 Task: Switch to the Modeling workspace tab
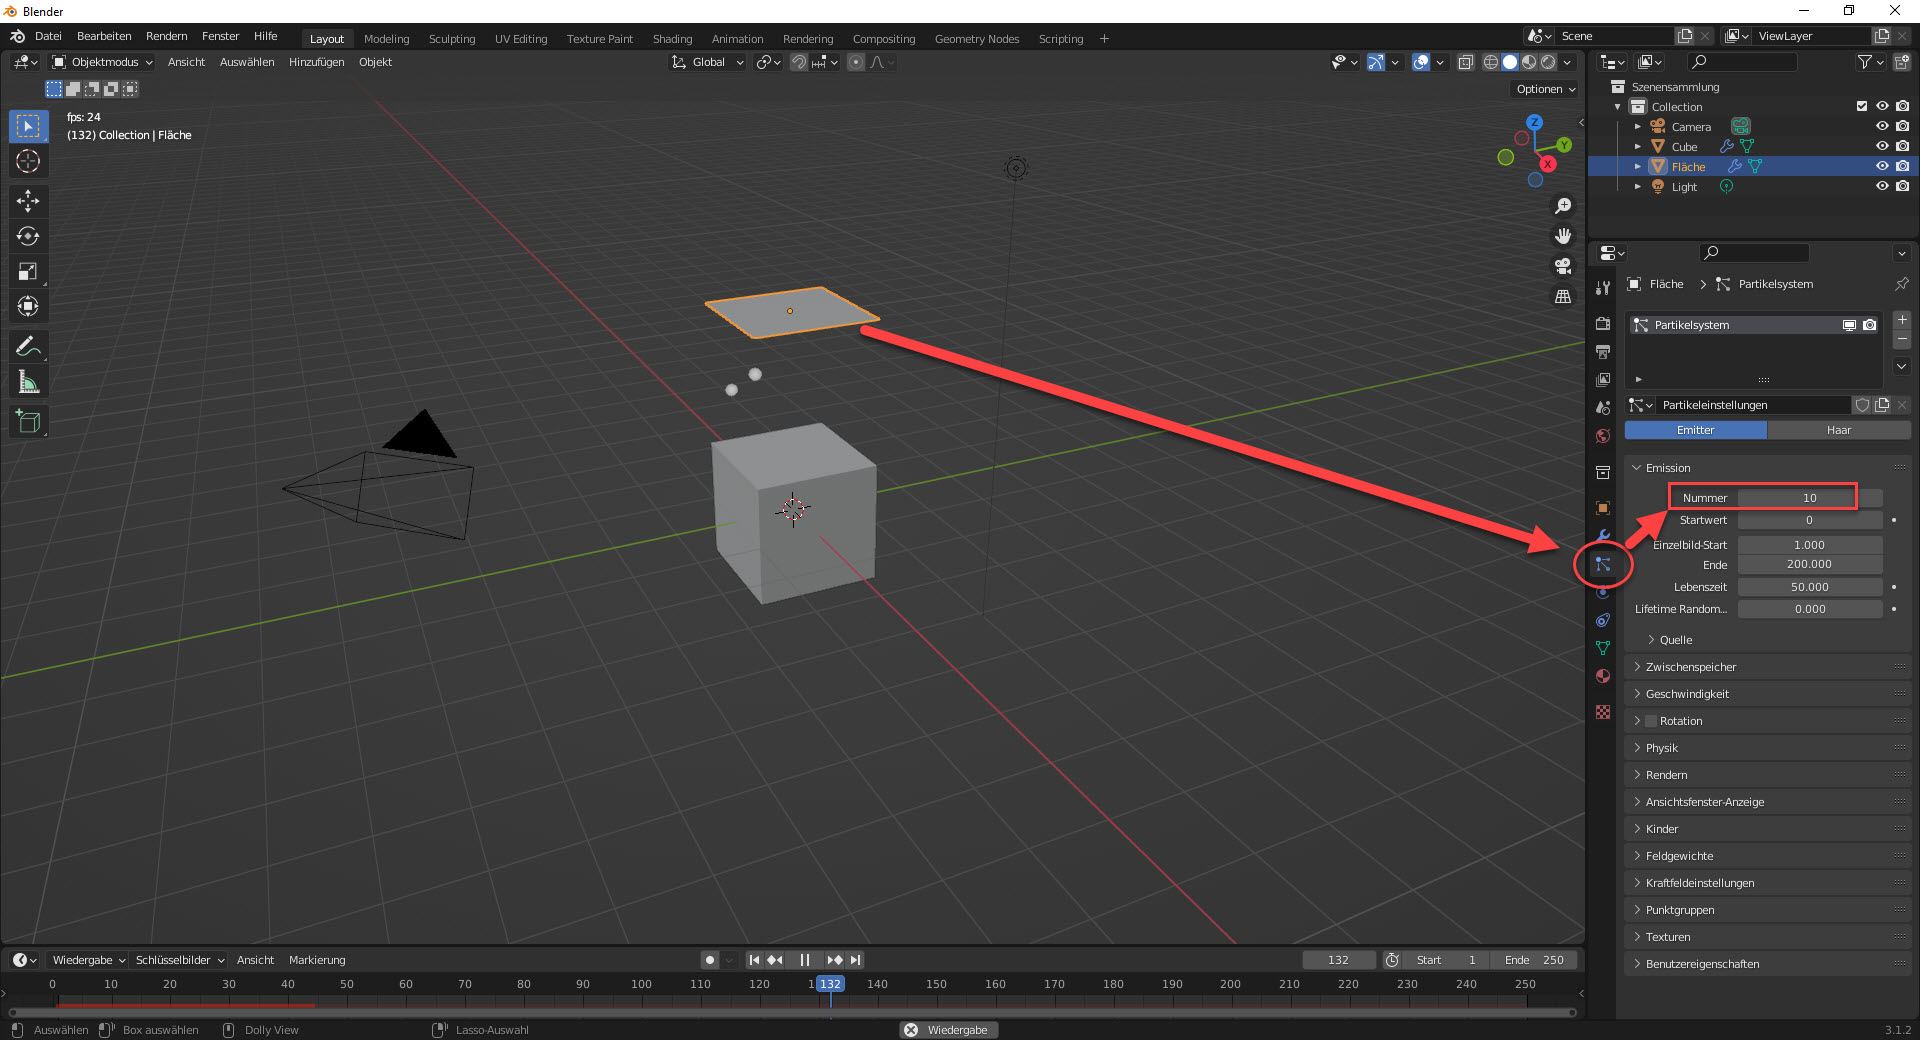tap(386, 39)
